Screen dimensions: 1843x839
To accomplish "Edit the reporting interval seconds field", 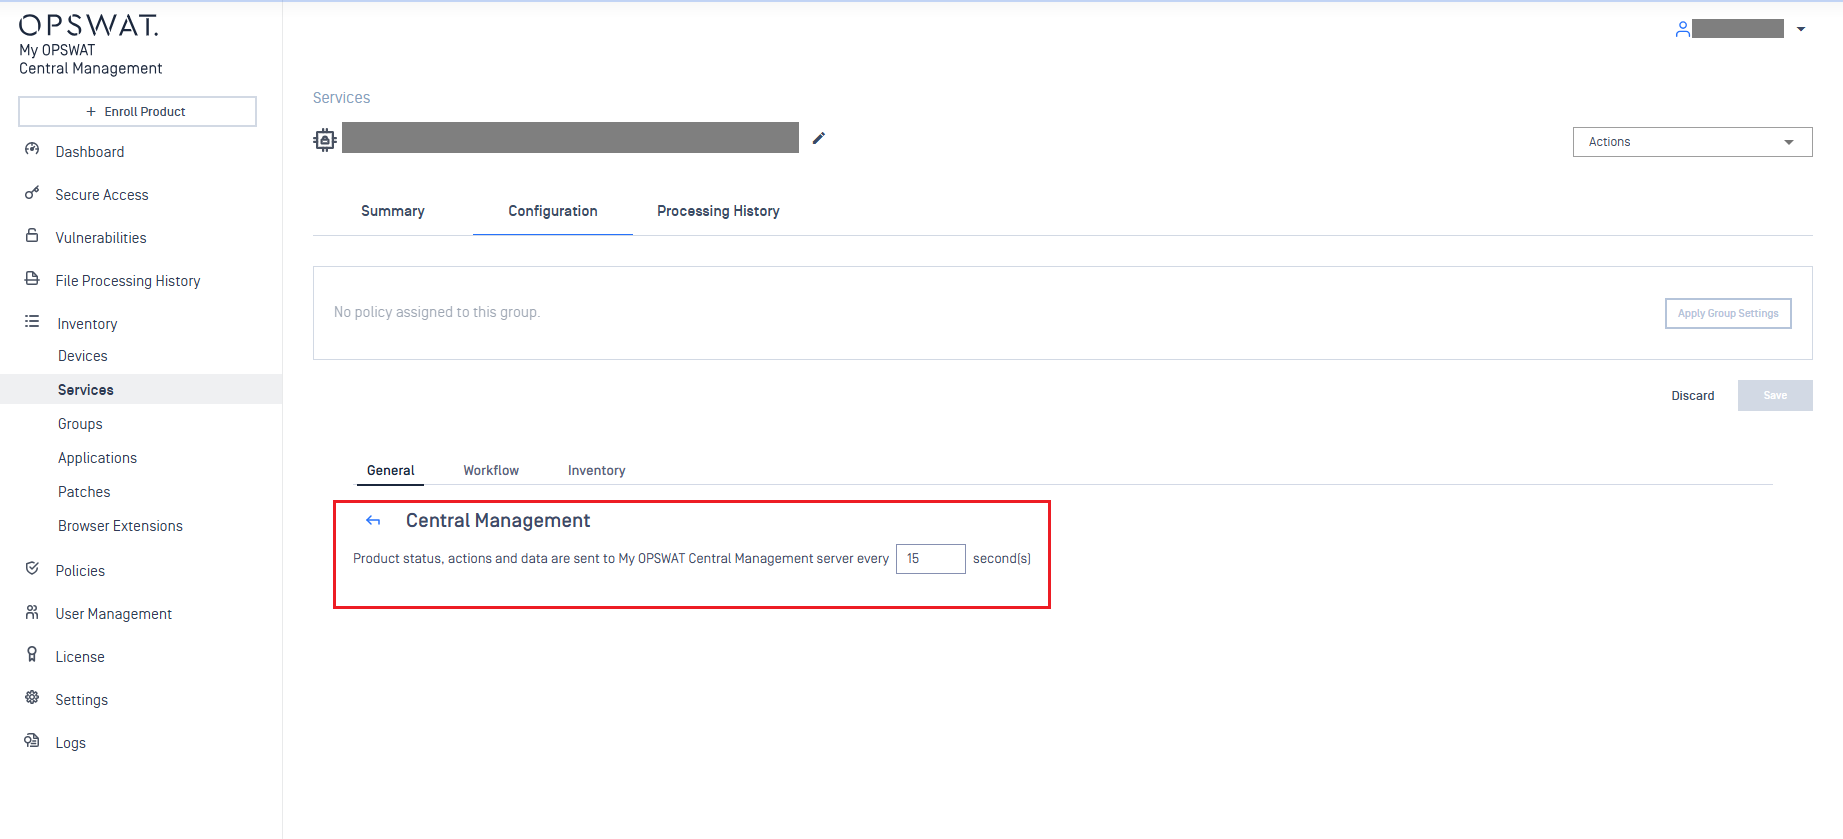I will click(930, 559).
